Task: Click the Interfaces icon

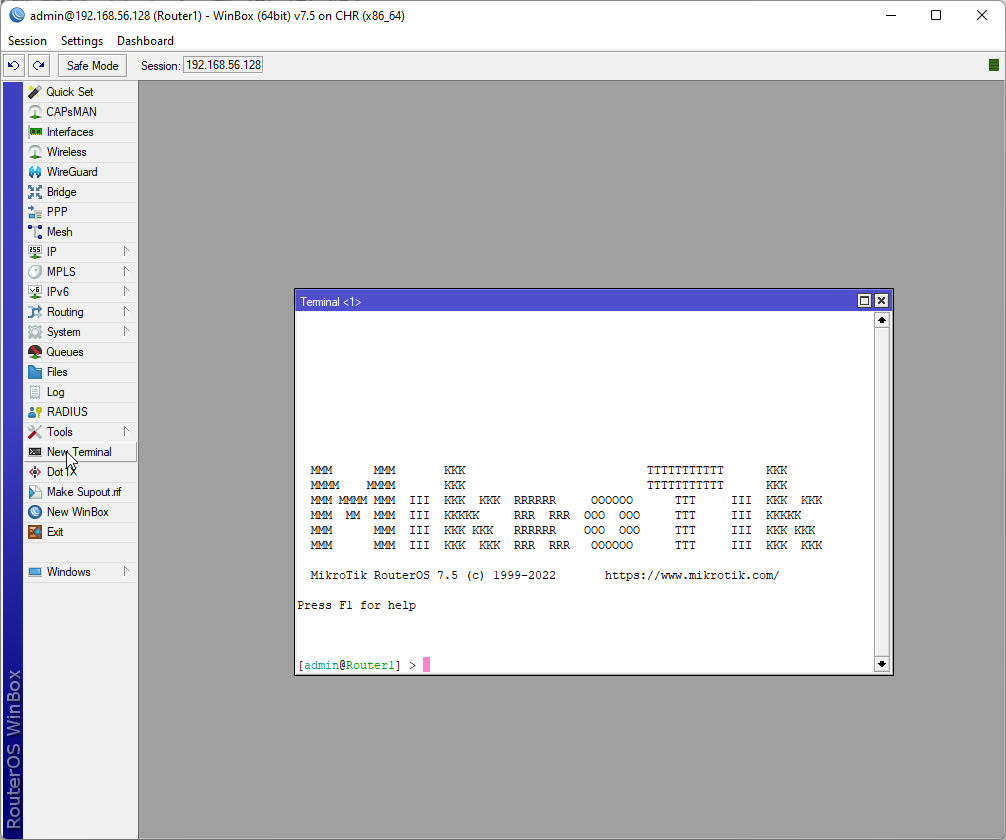Action: (35, 132)
